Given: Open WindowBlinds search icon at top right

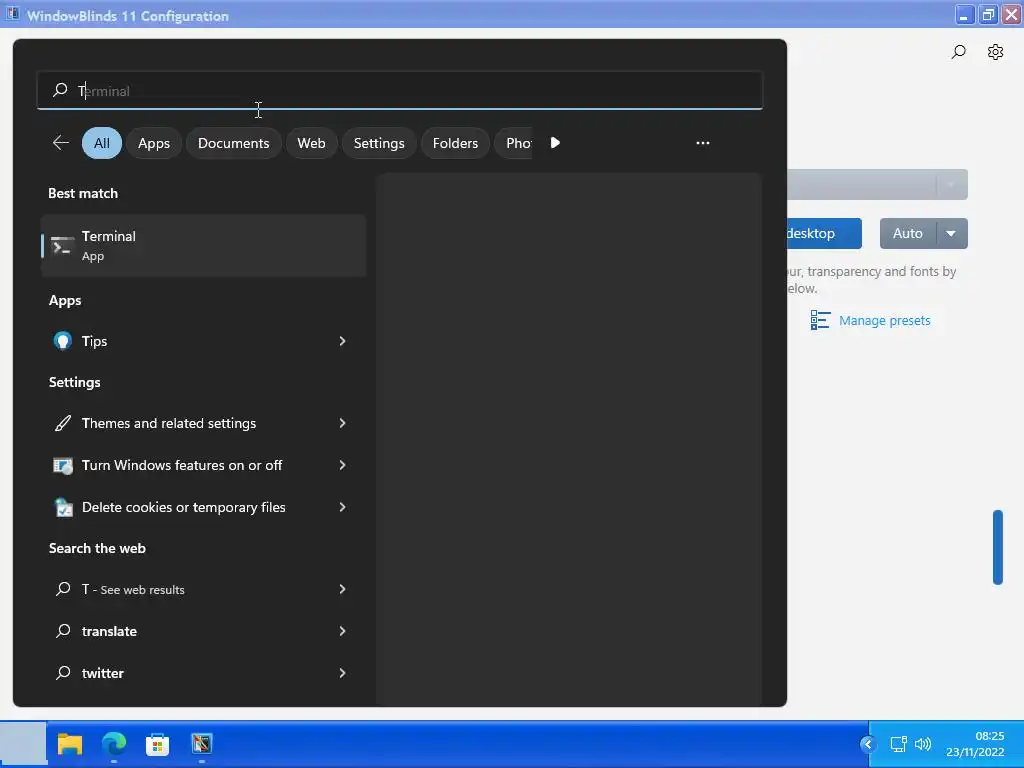Looking at the screenshot, I should [x=959, y=52].
